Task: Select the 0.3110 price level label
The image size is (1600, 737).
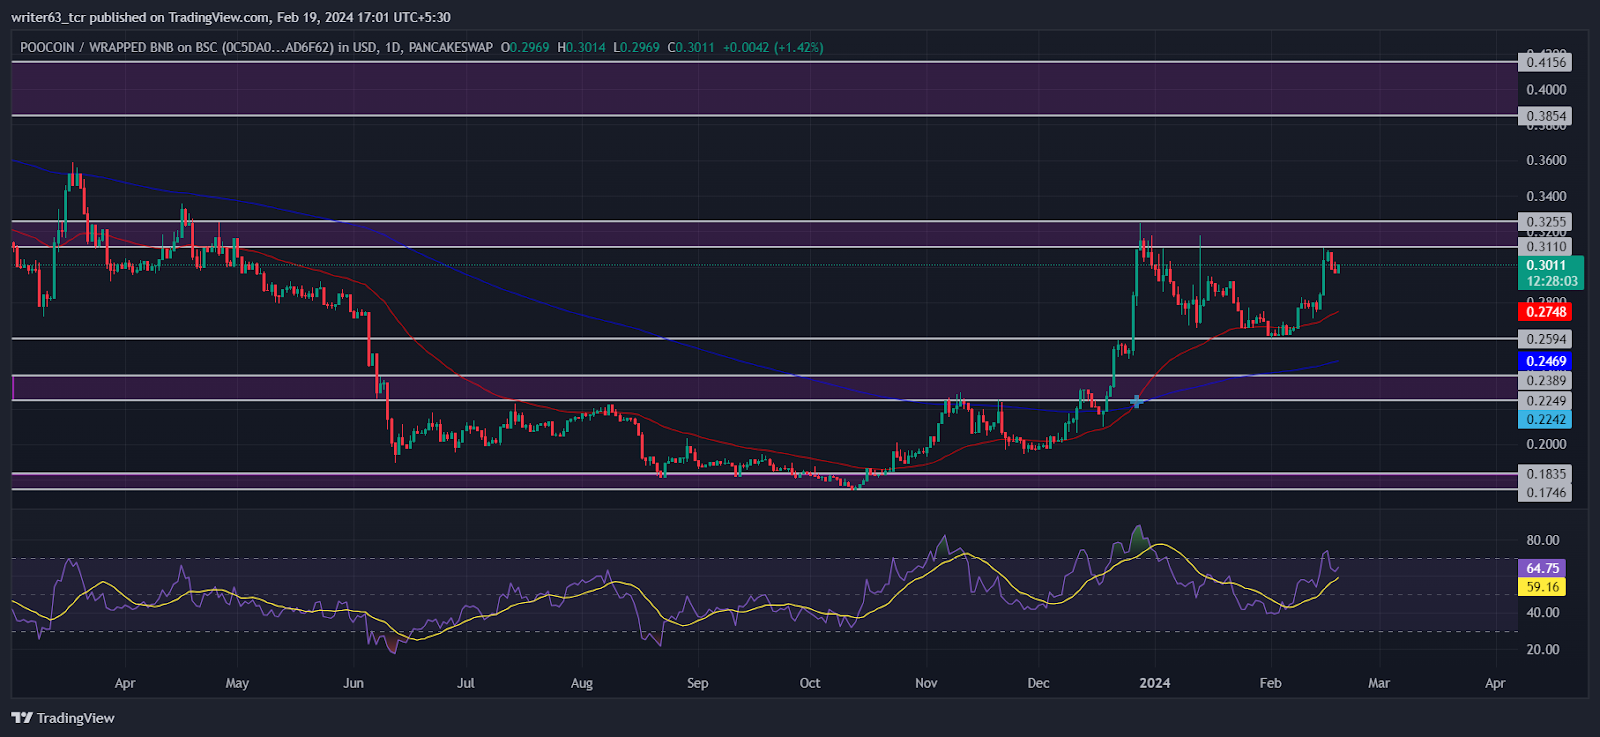Action: [x=1546, y=247]
